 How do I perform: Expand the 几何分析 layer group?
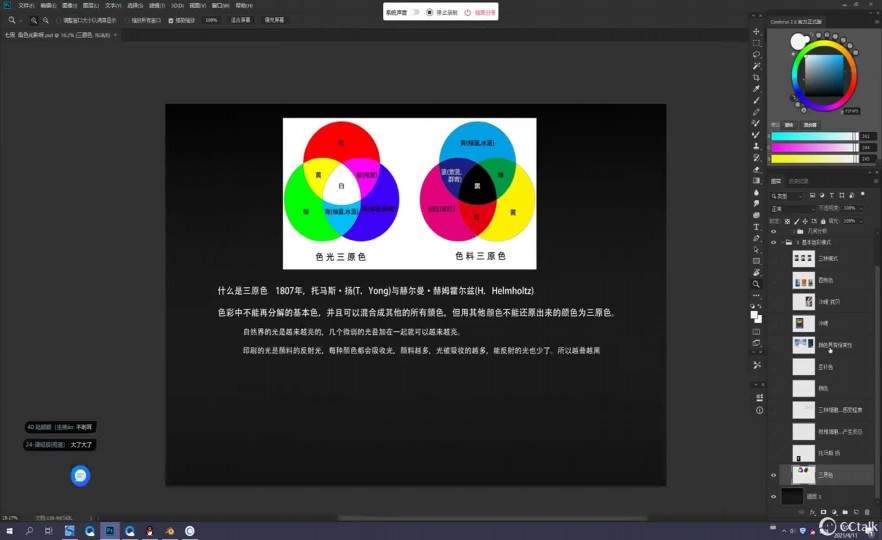point(794,231)
